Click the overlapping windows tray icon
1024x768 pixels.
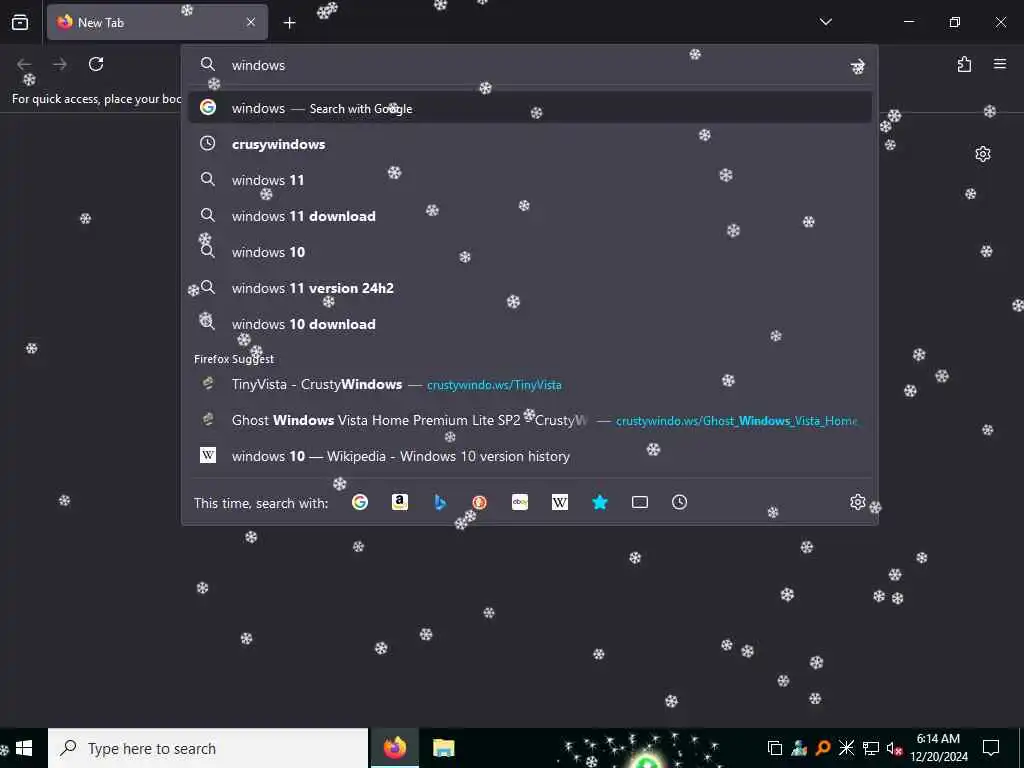pyautogui.click(x=775, y=748)
